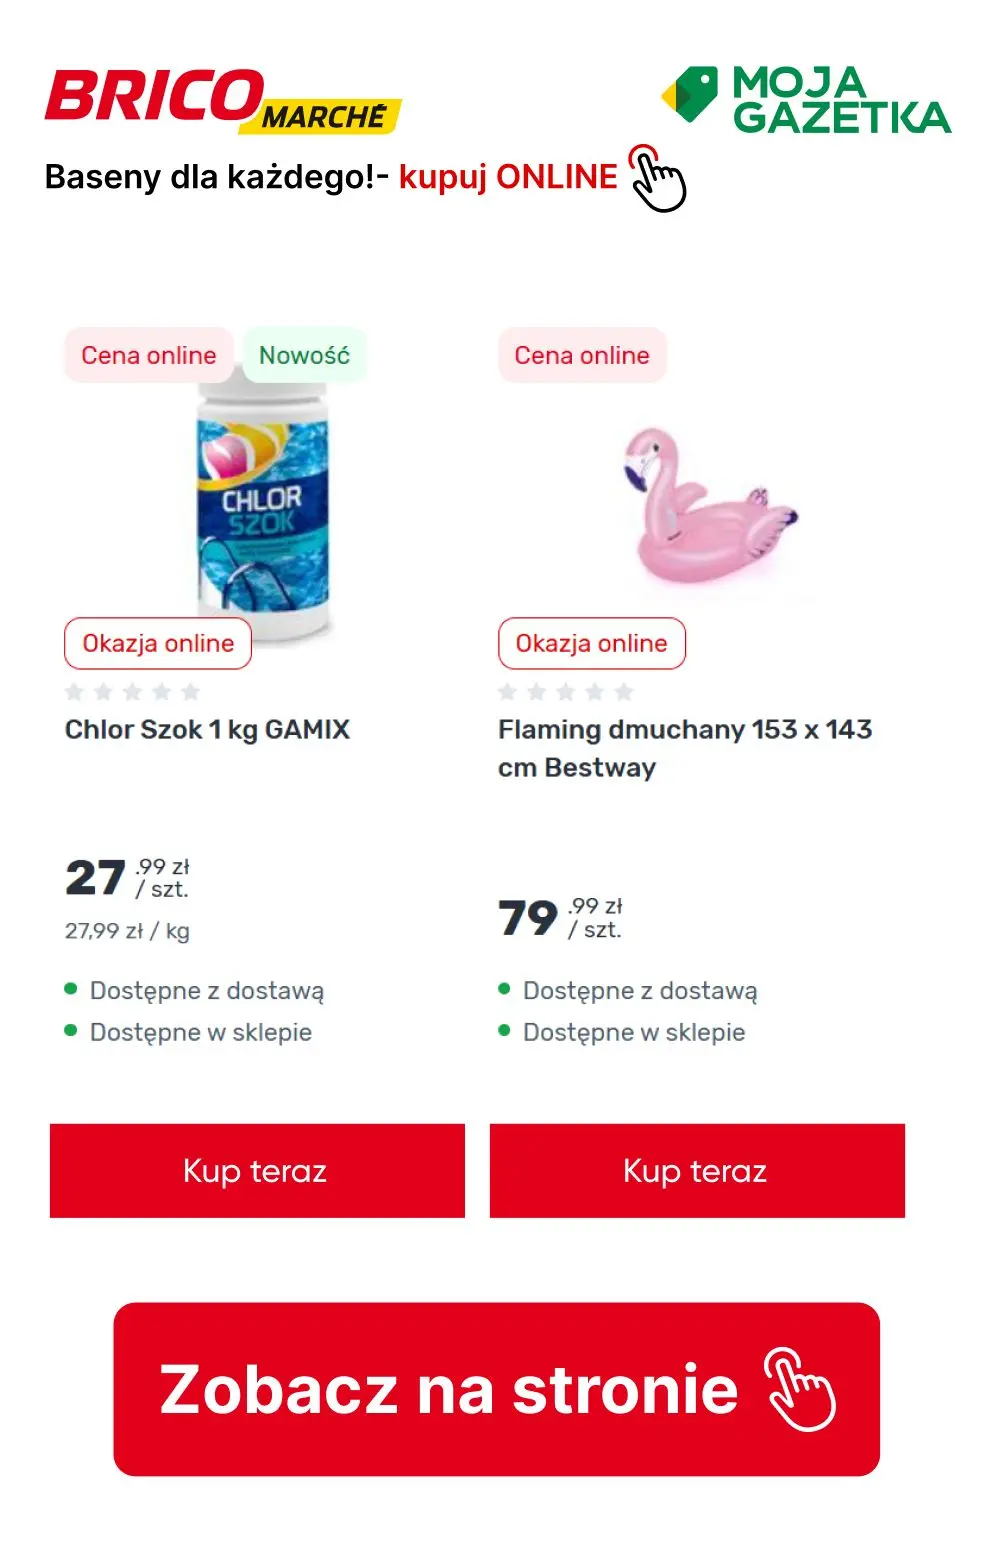Expand the Okazja online badge for the flamingo
The height and width of the screenshot is (1550, 997).
pos(592,643)
